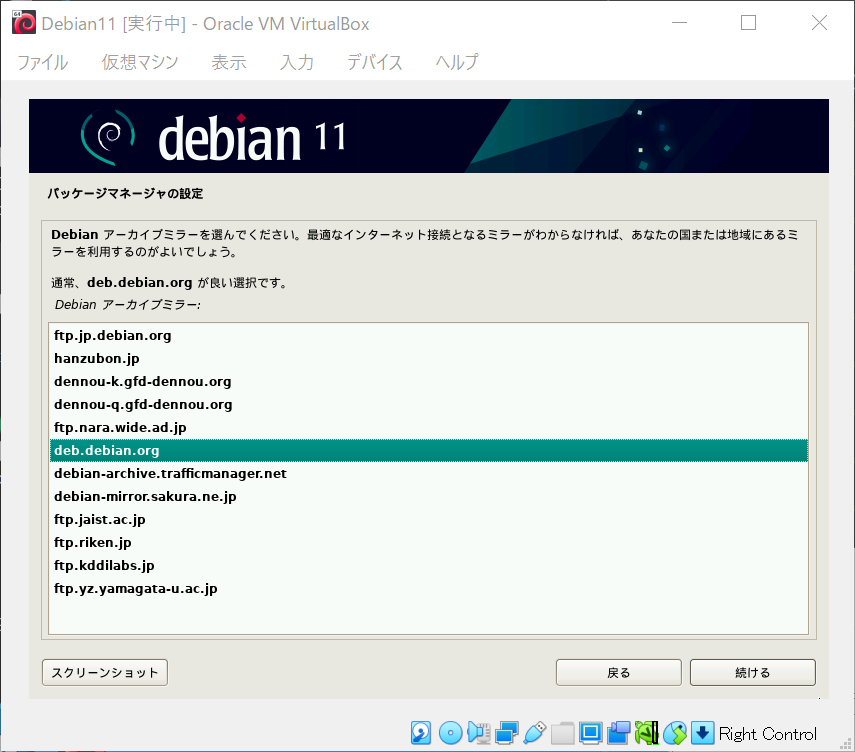Screen dimensions: 855x752
Task: Click the USB devices status icon
Action: pos(534,733)
